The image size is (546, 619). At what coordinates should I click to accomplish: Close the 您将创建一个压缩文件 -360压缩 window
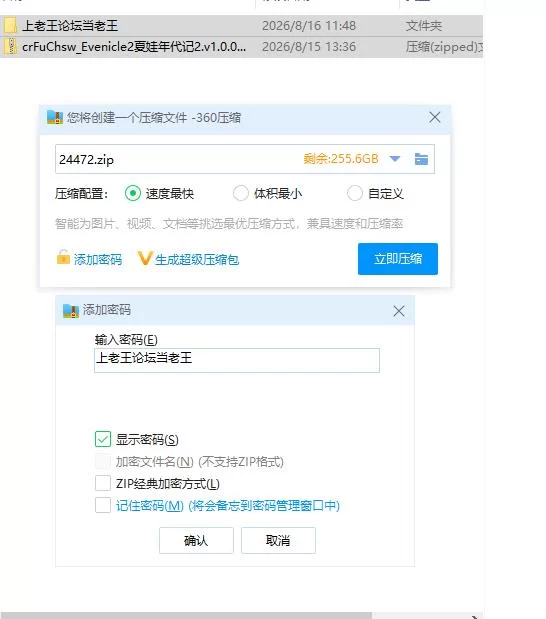435,117
